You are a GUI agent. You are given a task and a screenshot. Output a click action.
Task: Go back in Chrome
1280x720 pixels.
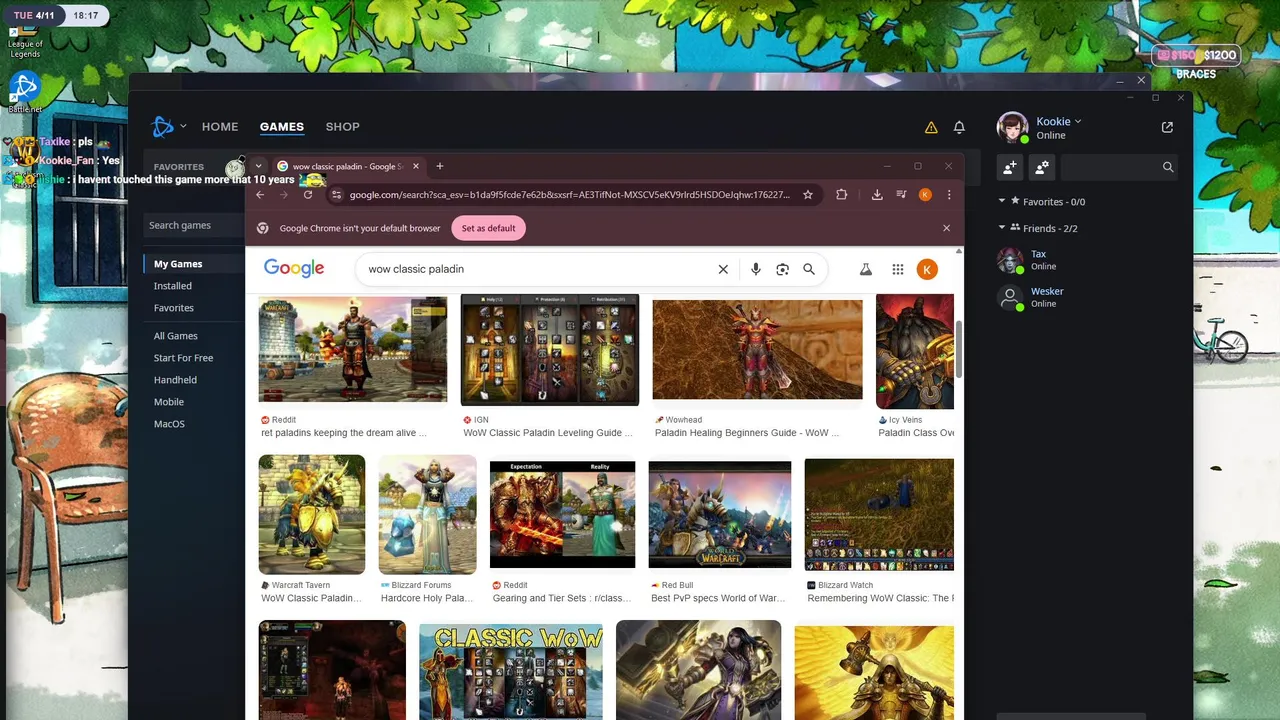click(260, 195)
